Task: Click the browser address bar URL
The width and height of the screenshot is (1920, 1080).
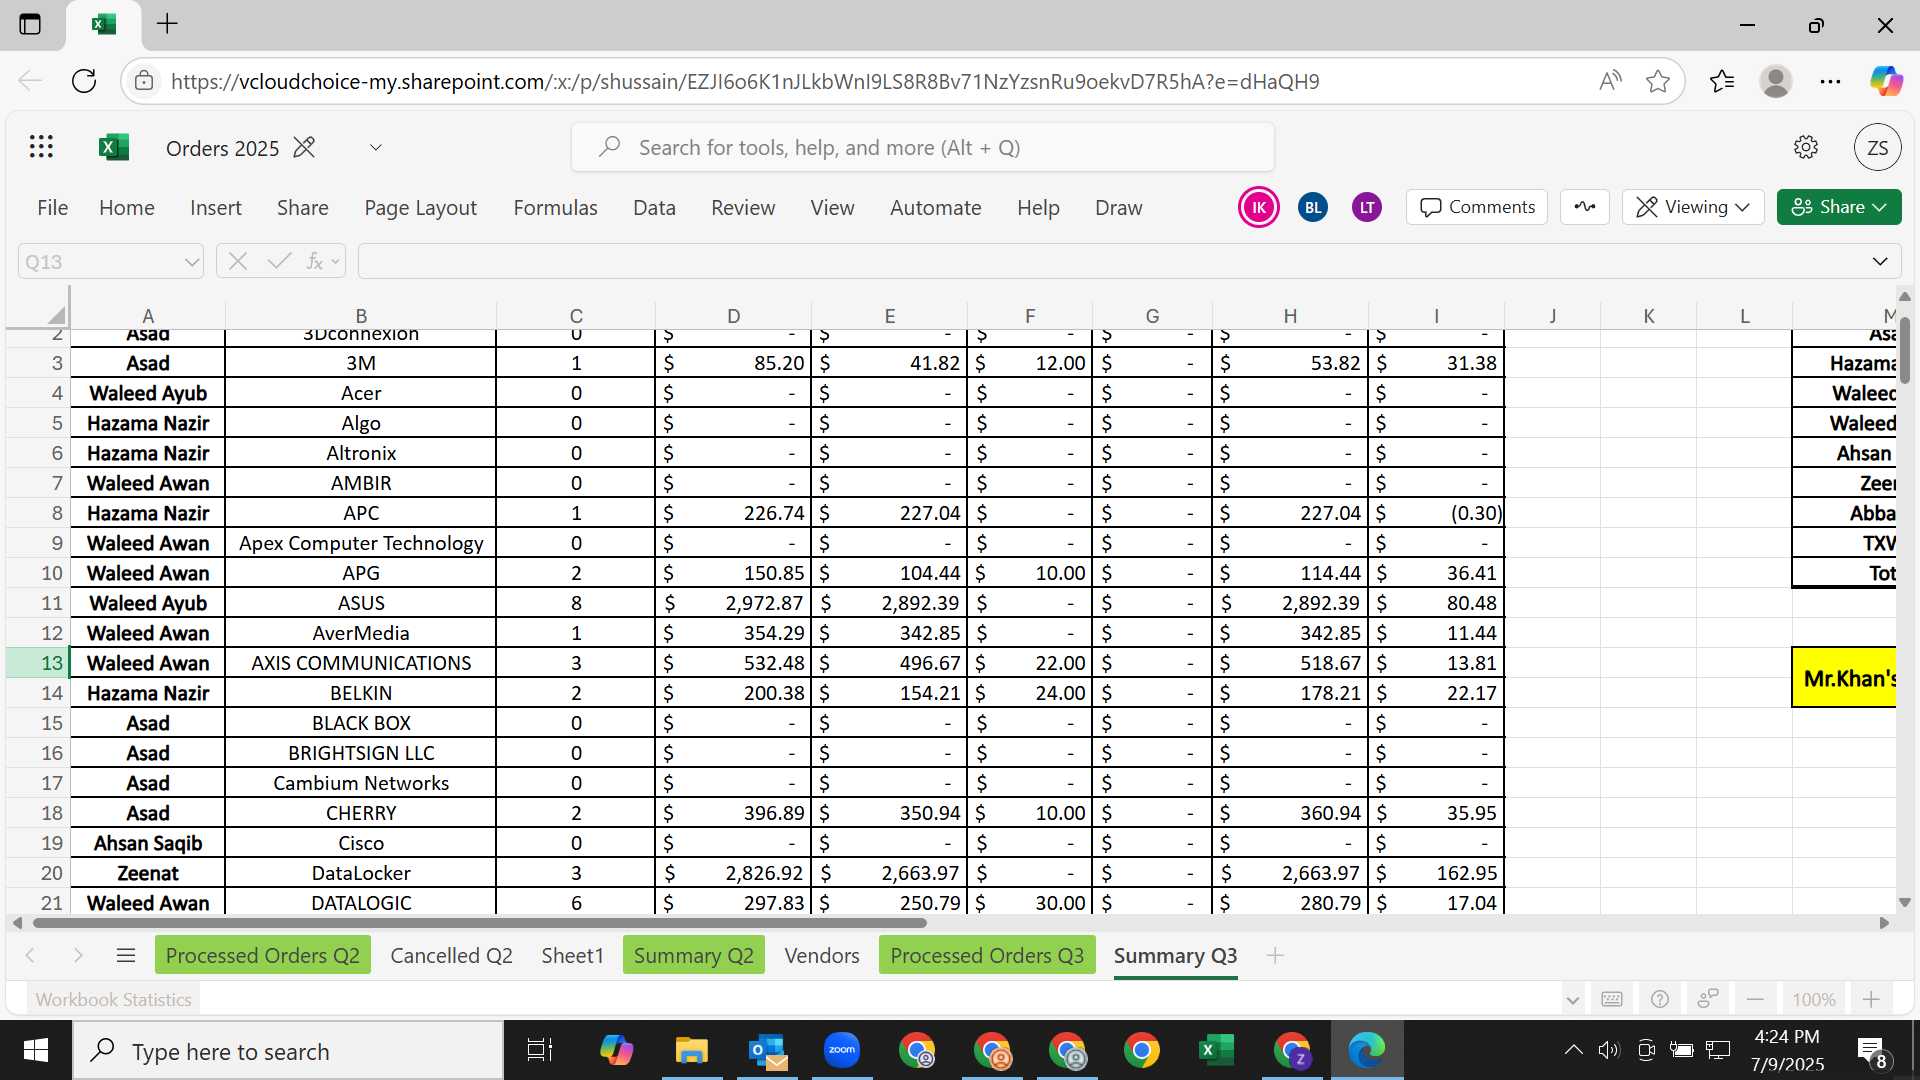Action: [x=745, y=81]
